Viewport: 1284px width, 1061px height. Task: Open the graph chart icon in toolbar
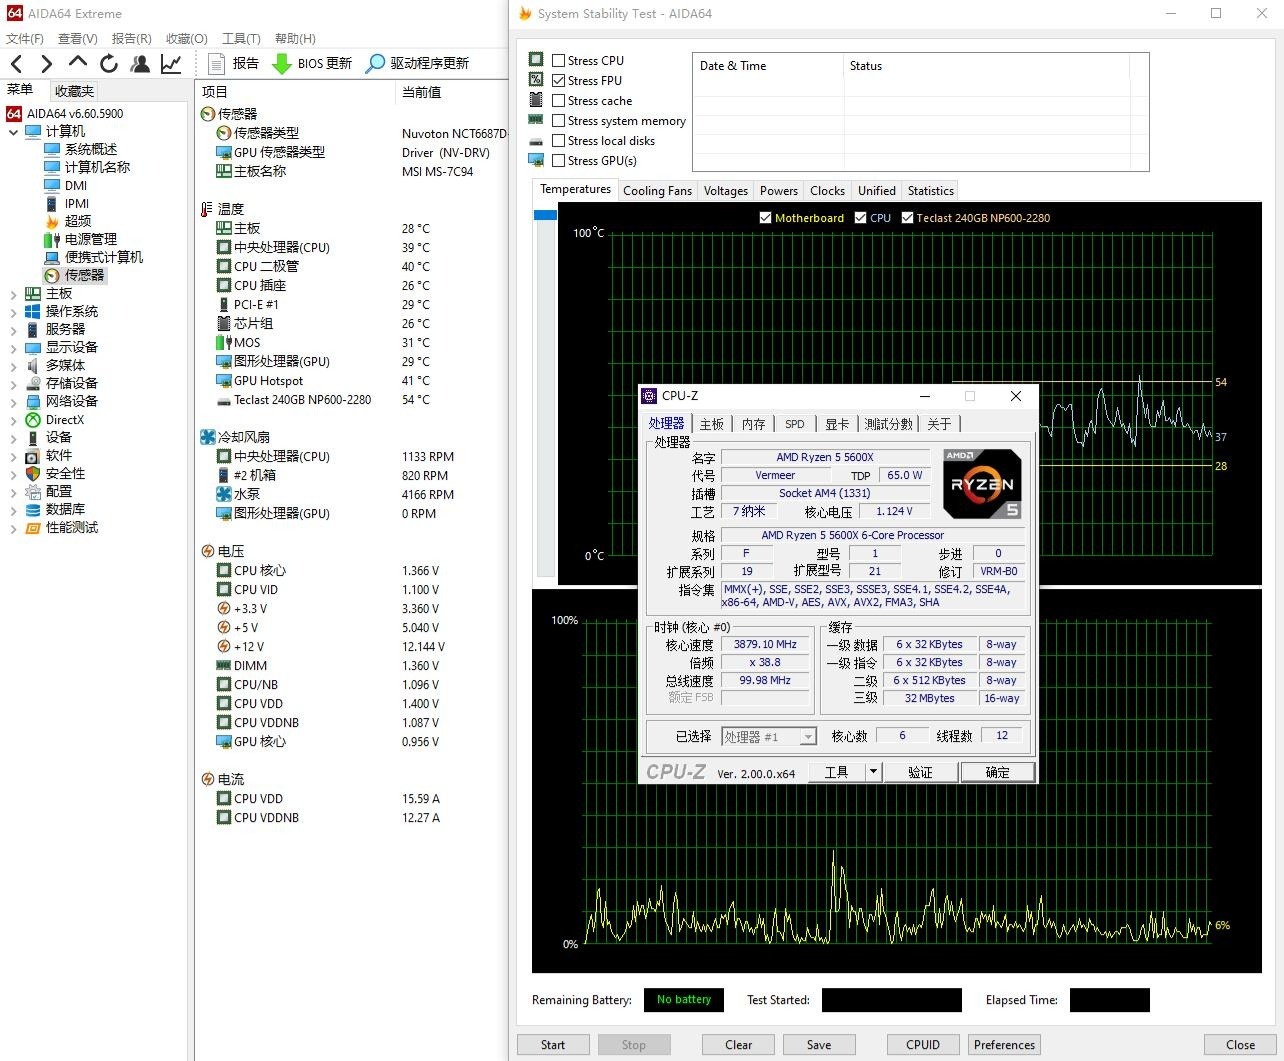tap(171, 64)
